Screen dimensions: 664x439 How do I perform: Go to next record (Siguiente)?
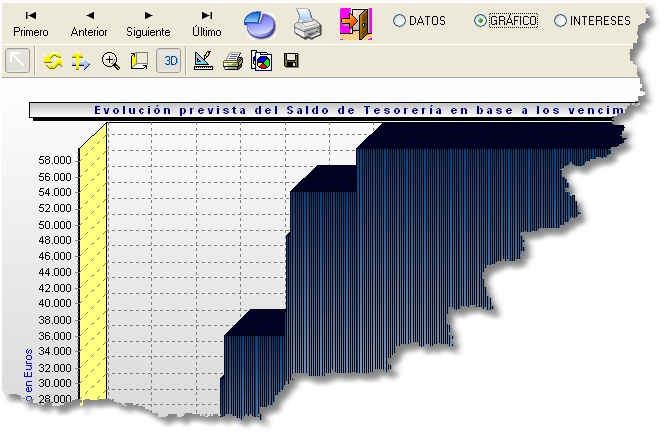(148, 25)
